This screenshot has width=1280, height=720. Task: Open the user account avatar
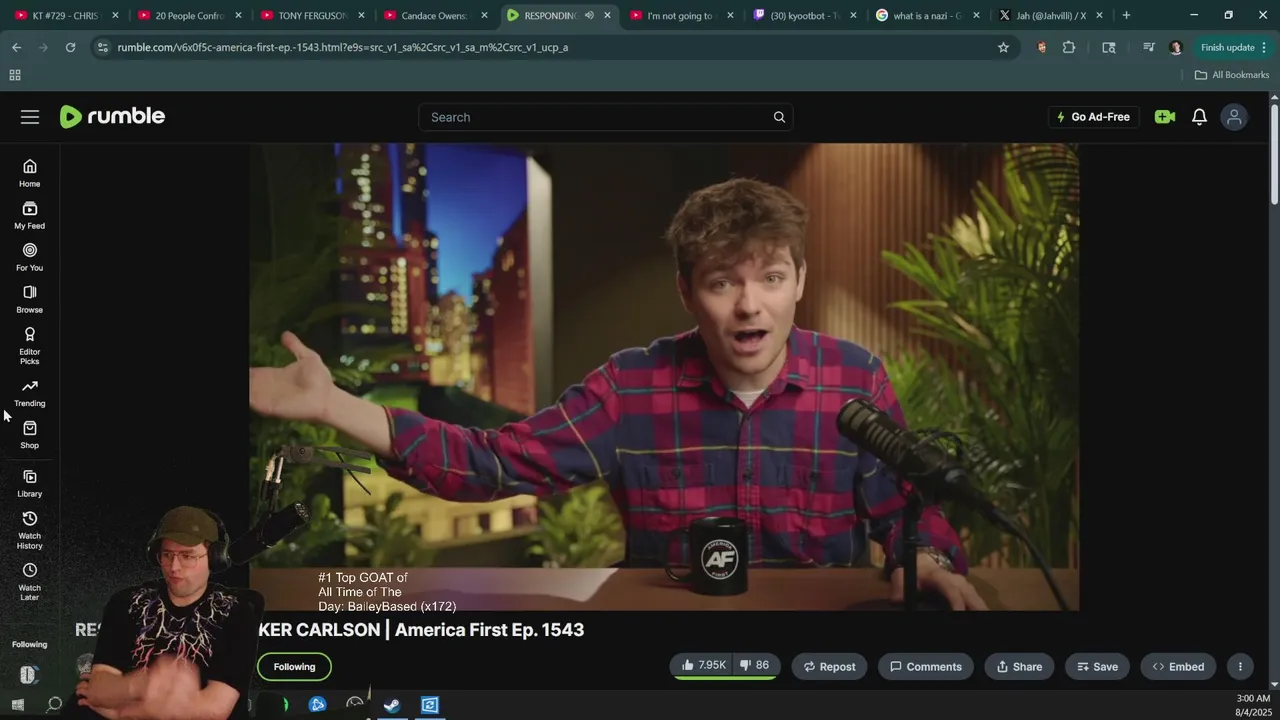[1235, 117]
